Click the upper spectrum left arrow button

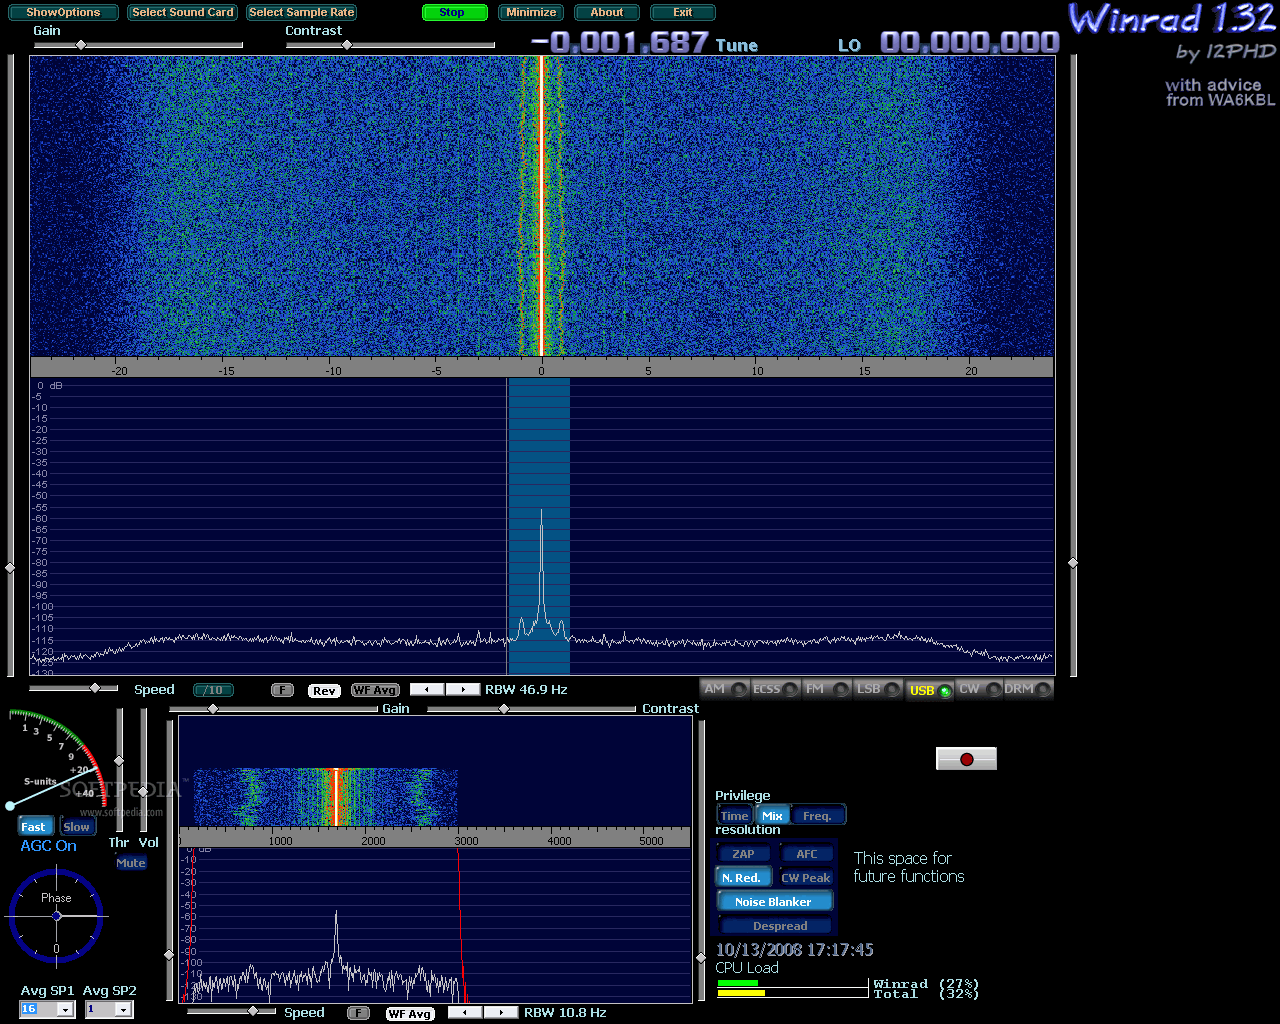click(427, 690)
